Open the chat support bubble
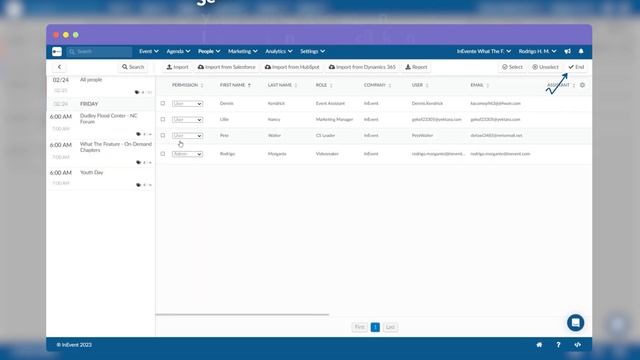Viewport: 640px width, 360px height. coord(576,323)
